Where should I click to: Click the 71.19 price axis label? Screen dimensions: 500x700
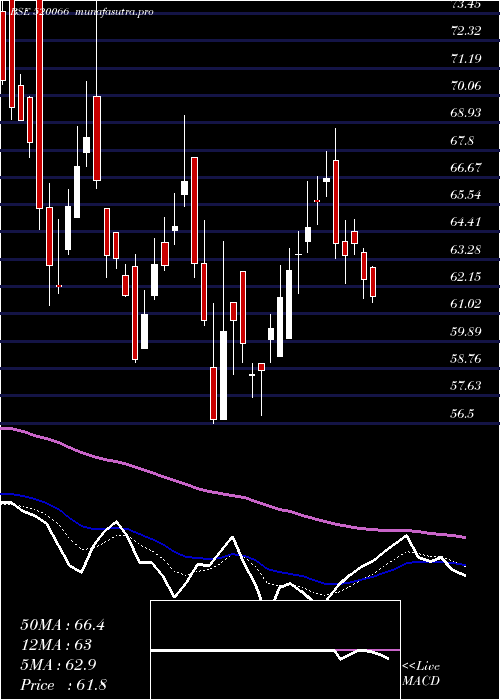point(467,58)
